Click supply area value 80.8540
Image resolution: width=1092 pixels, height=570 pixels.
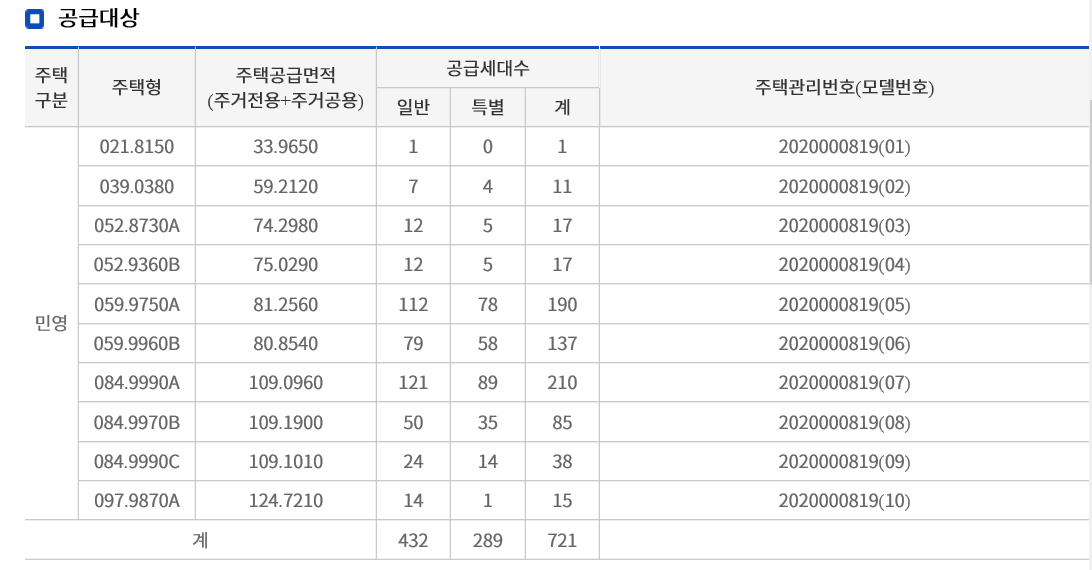point(286,344)
